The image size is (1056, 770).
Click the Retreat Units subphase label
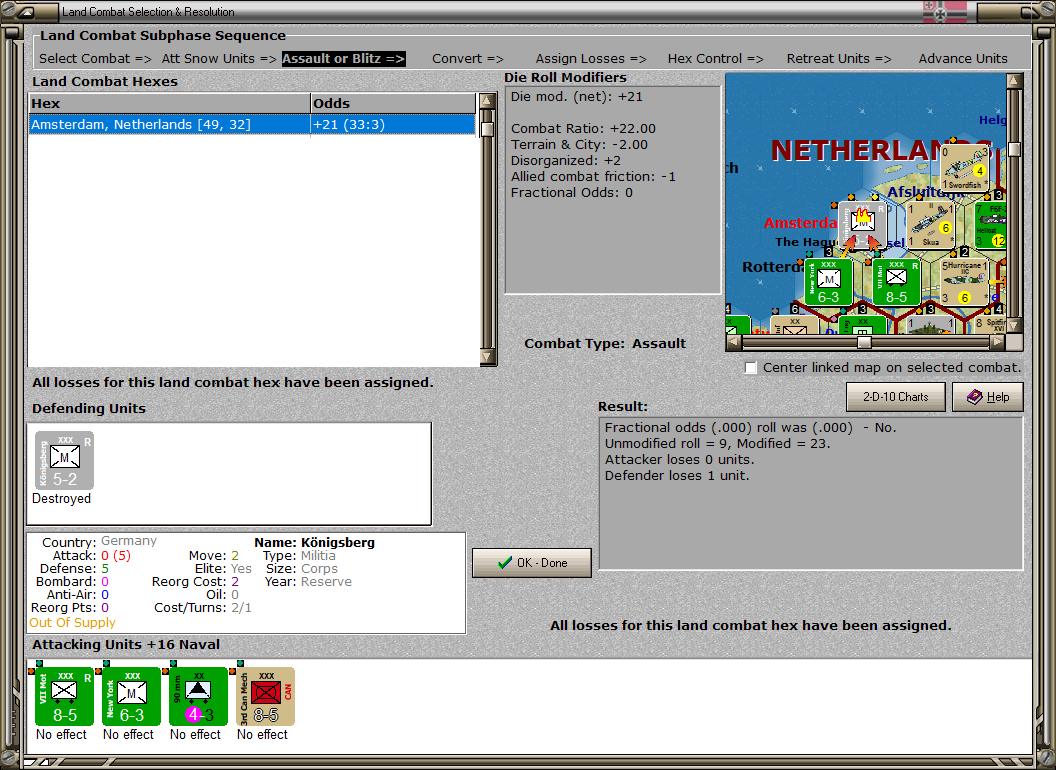pyautogui.click(x=838, y=59)
